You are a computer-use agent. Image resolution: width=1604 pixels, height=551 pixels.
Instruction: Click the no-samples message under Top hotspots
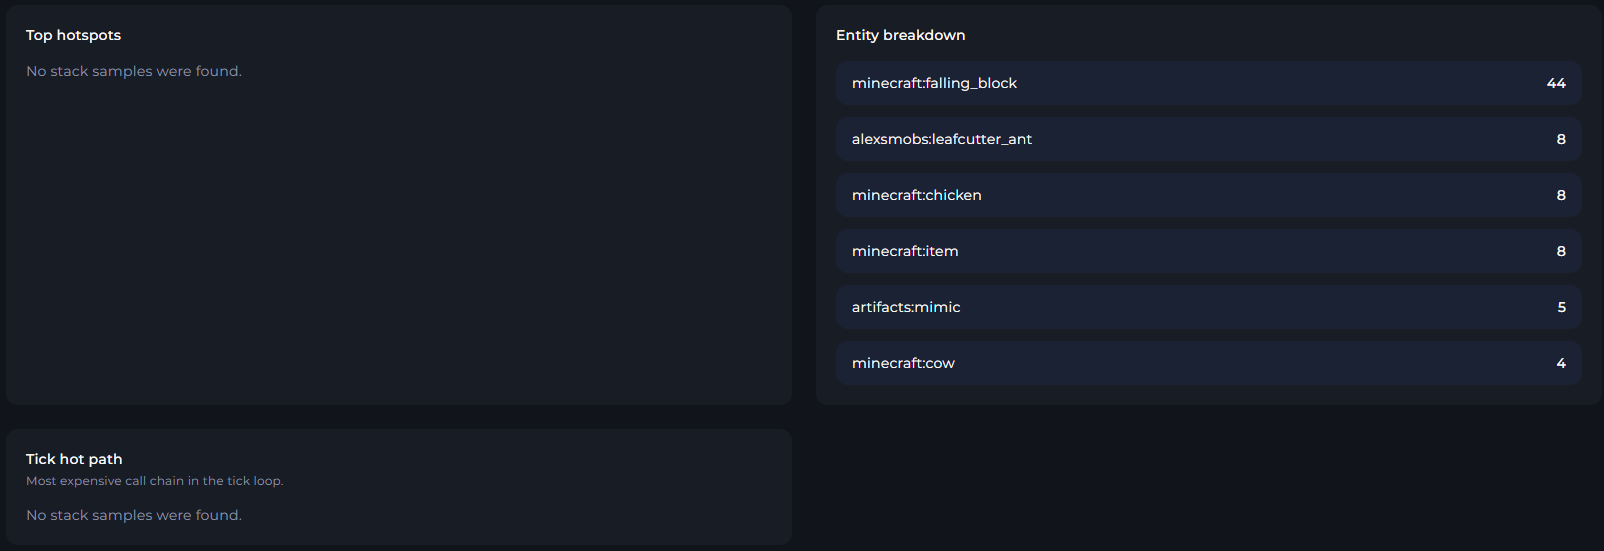[x=134, y=71]
